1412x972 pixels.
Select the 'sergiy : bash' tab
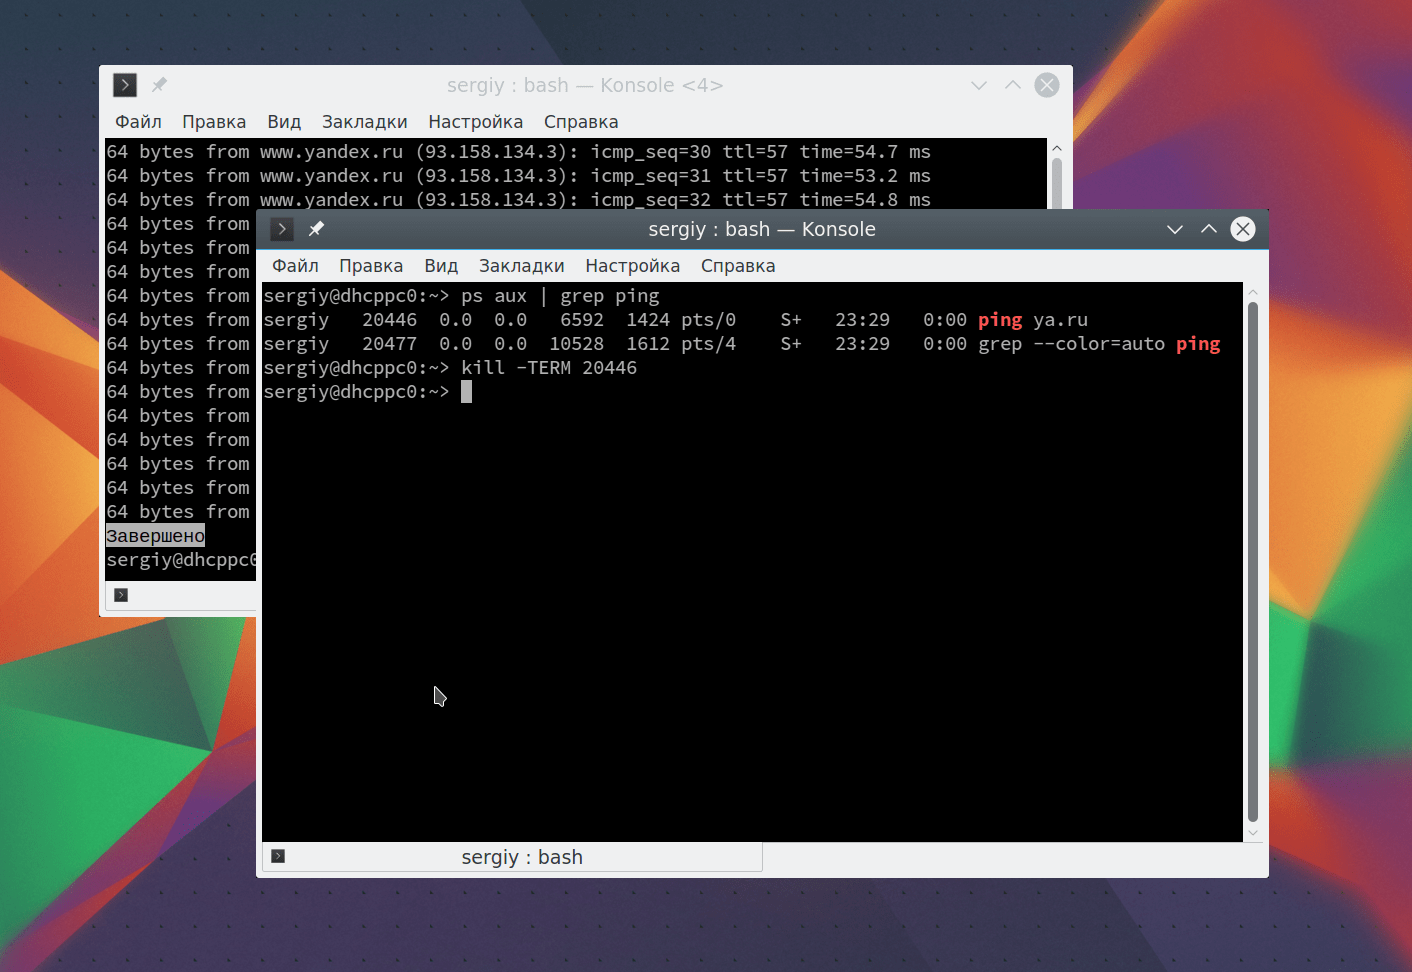tap(521, 857)
